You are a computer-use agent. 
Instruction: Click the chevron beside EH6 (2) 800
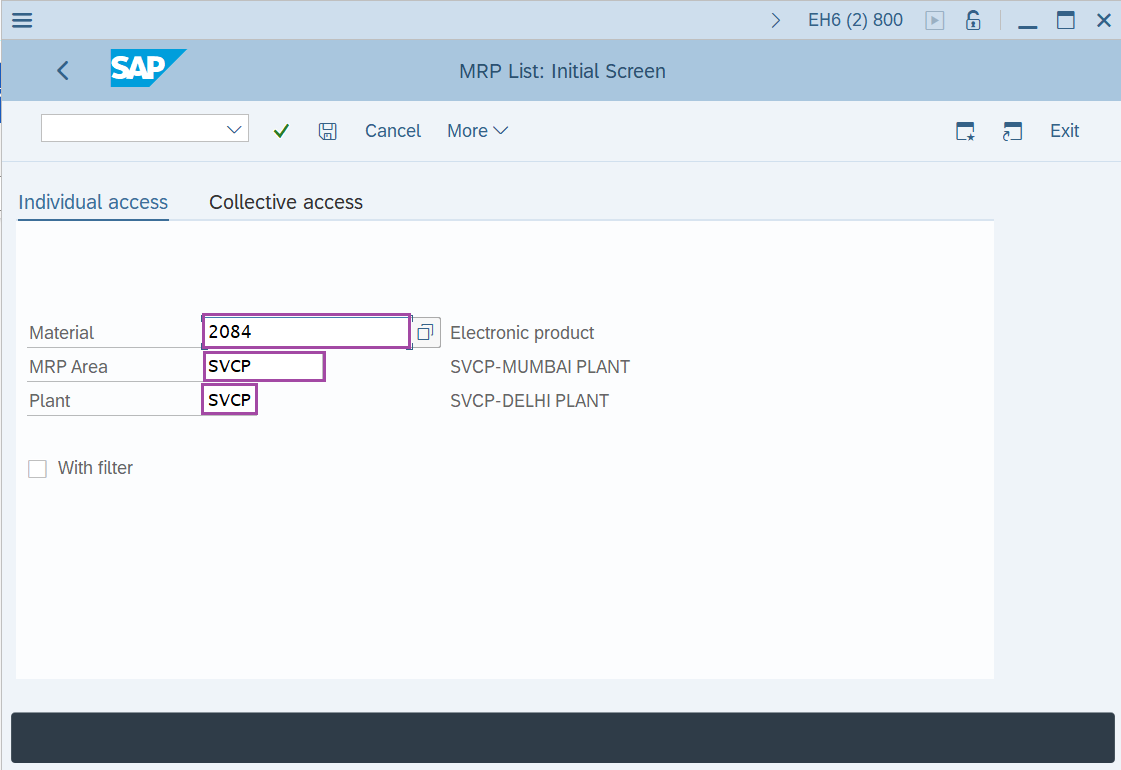[776, 18]
